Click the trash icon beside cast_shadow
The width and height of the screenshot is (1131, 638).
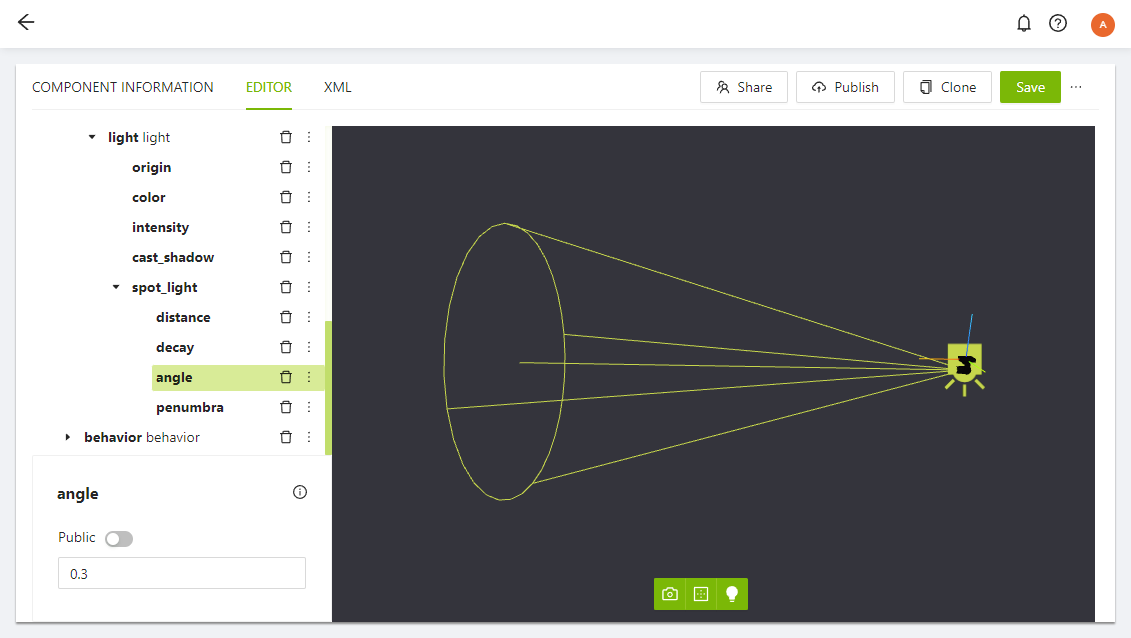pos(285,257)
